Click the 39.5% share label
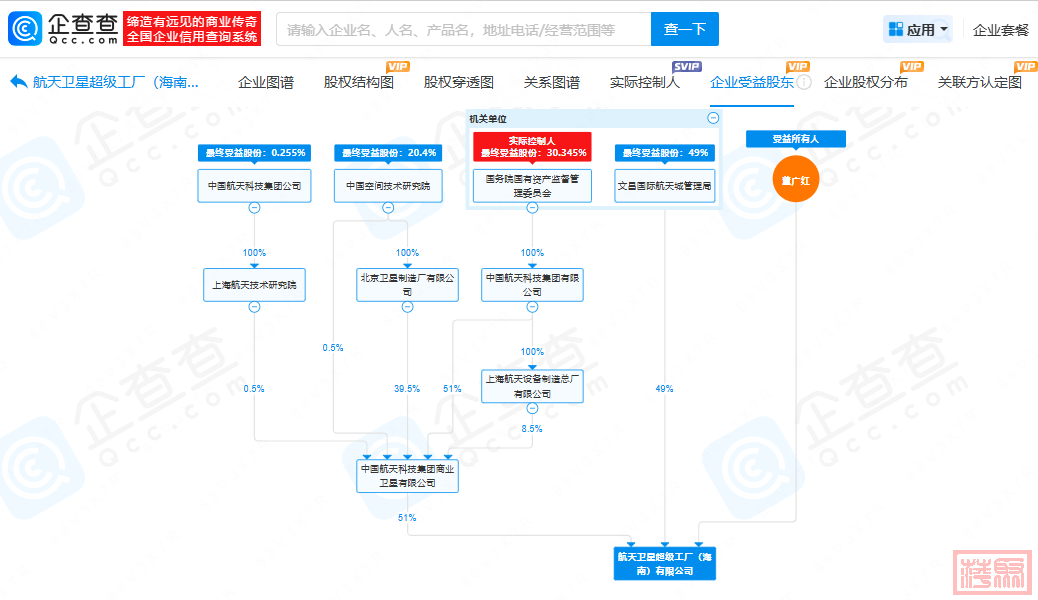1038x600 pixels. [x=407, y=389]
